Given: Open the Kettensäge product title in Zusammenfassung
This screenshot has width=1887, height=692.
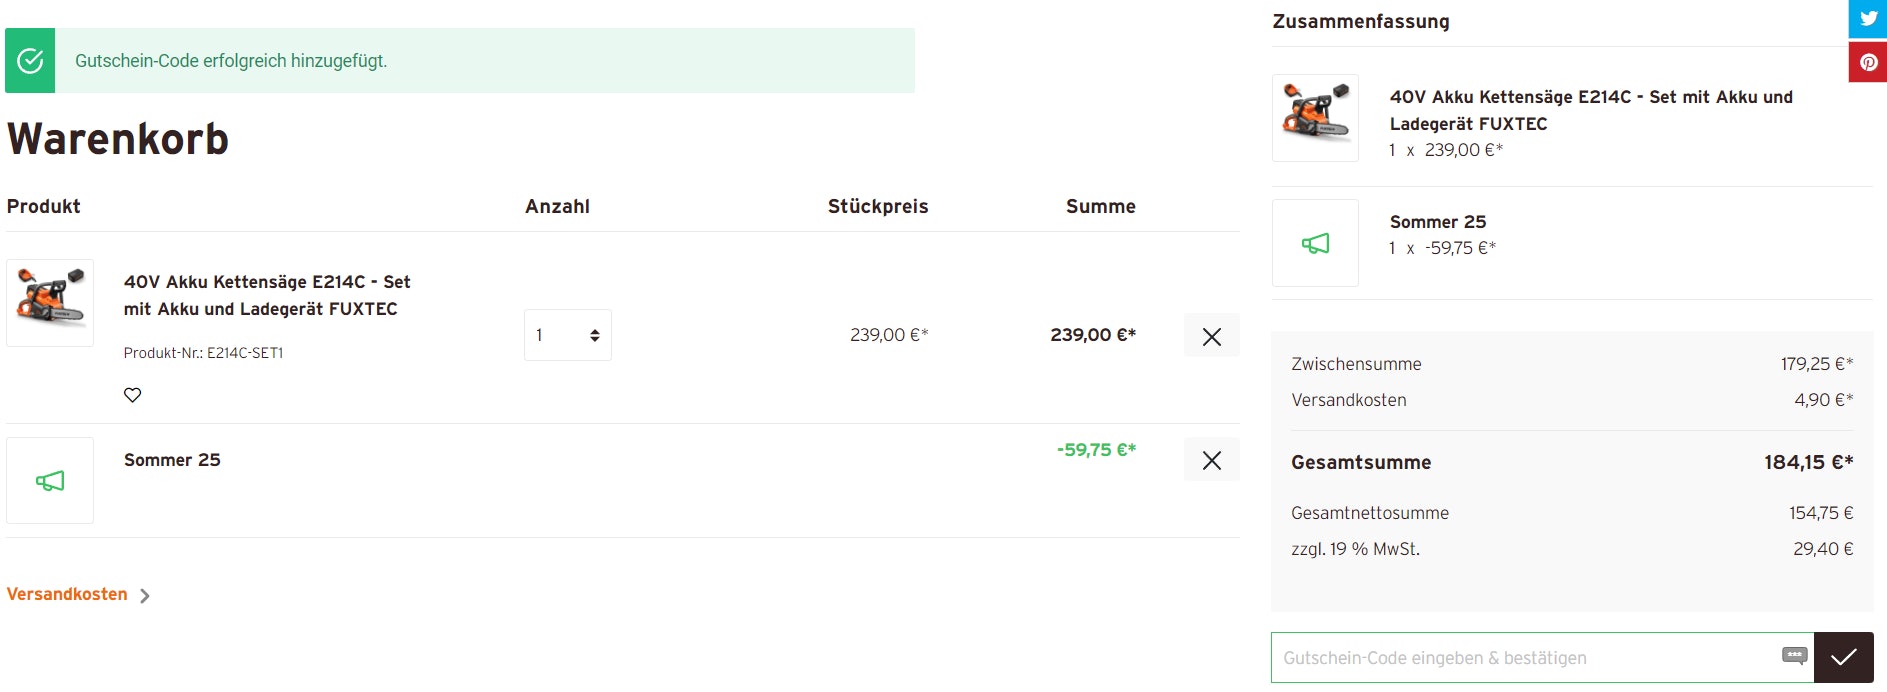Looking at the screenshot, I should pos(1590,110).
